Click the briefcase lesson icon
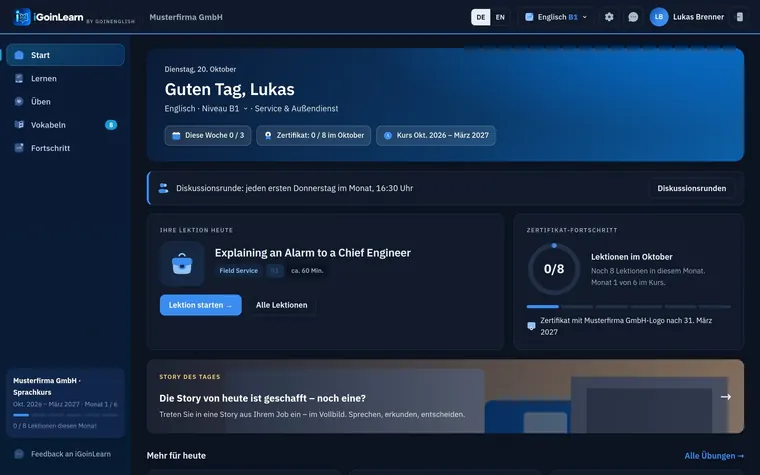 coord(182,264)
